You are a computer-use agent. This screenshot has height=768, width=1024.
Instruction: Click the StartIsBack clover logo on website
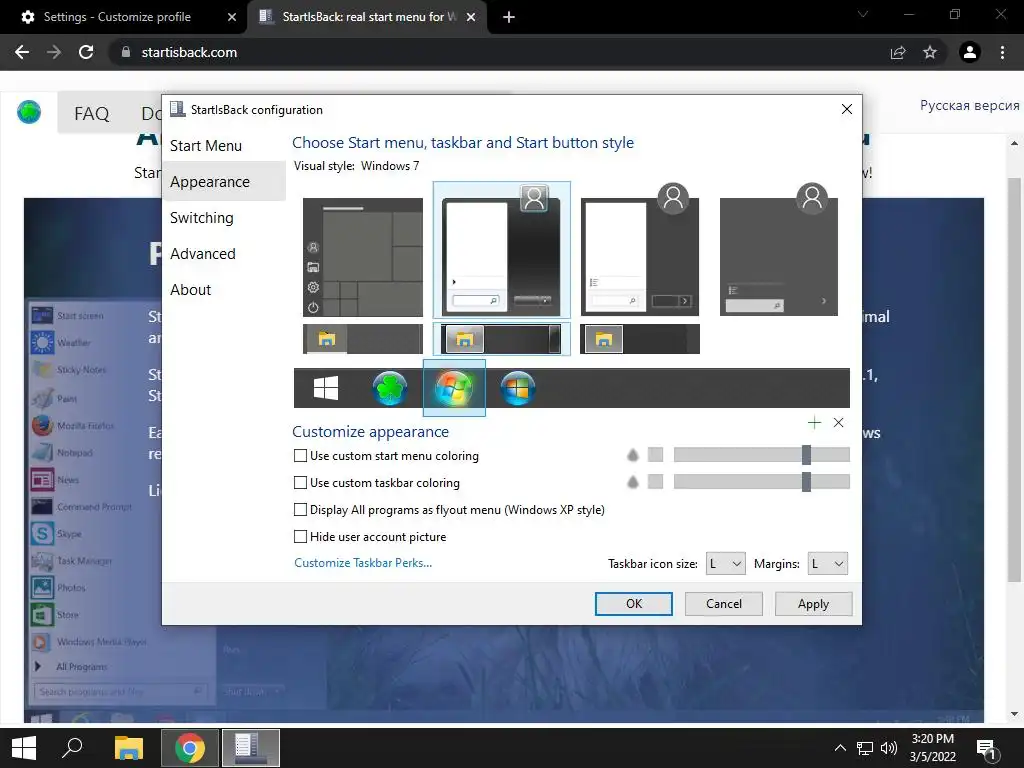click(x=29, y=112)
